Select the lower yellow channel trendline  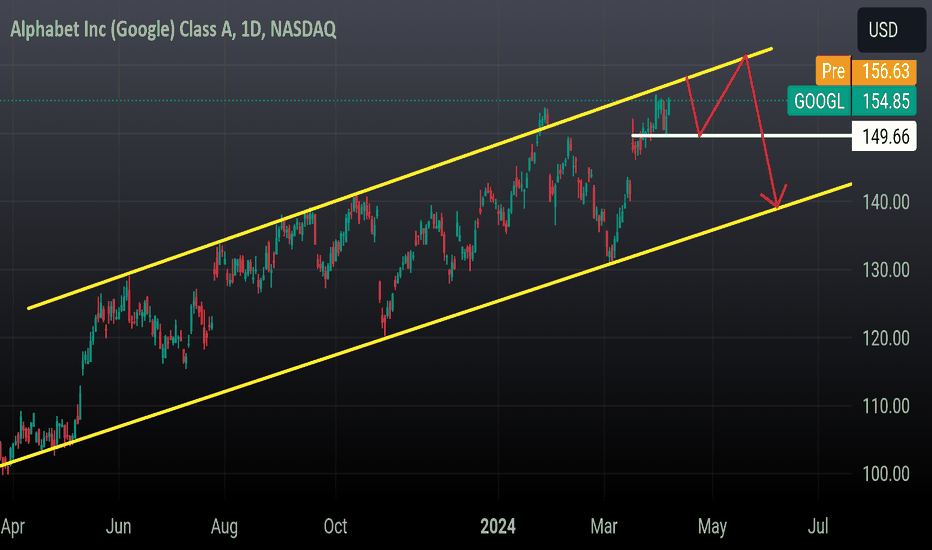[426, 325]
